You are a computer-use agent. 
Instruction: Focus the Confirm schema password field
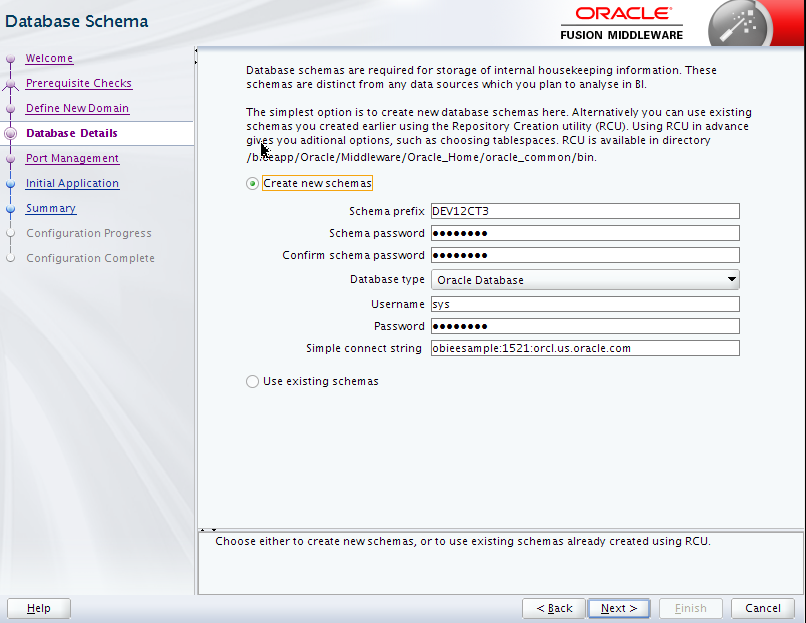pos(585,255)
